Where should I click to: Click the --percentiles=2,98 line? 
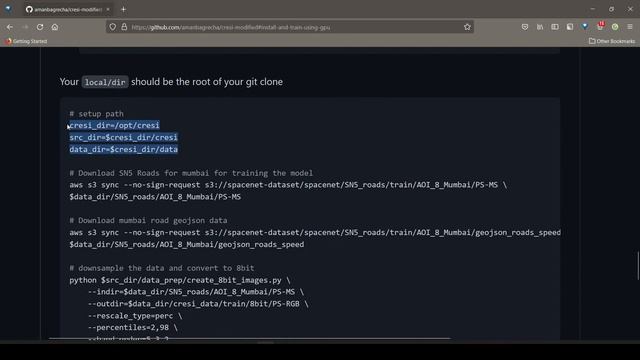133,327
